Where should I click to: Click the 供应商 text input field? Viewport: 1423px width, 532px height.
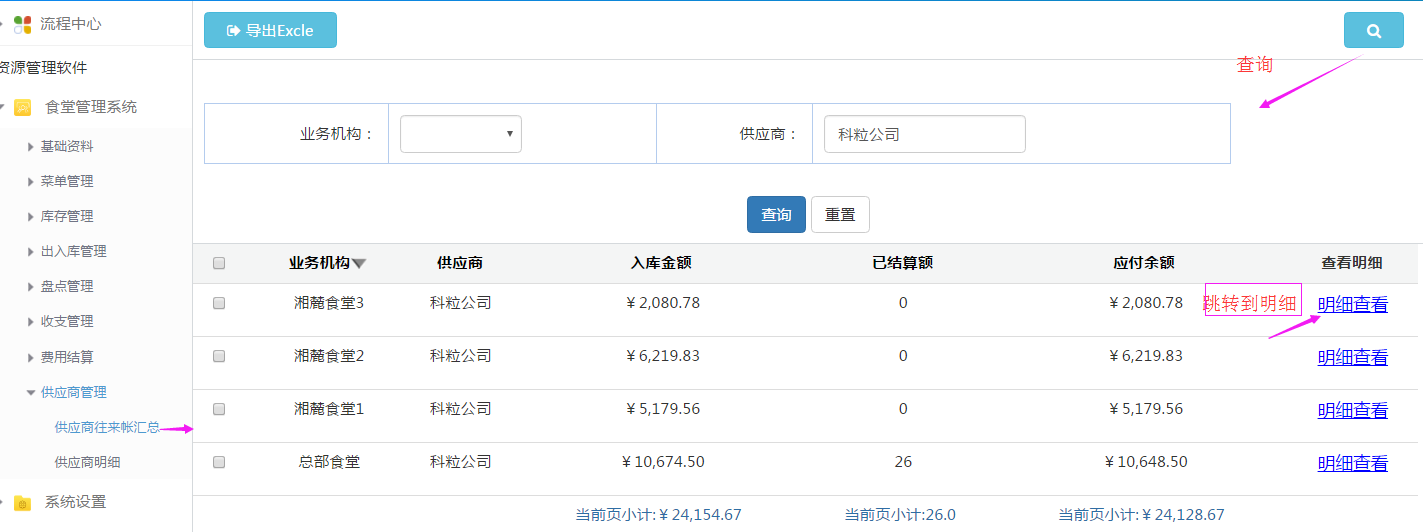[924, 134]
